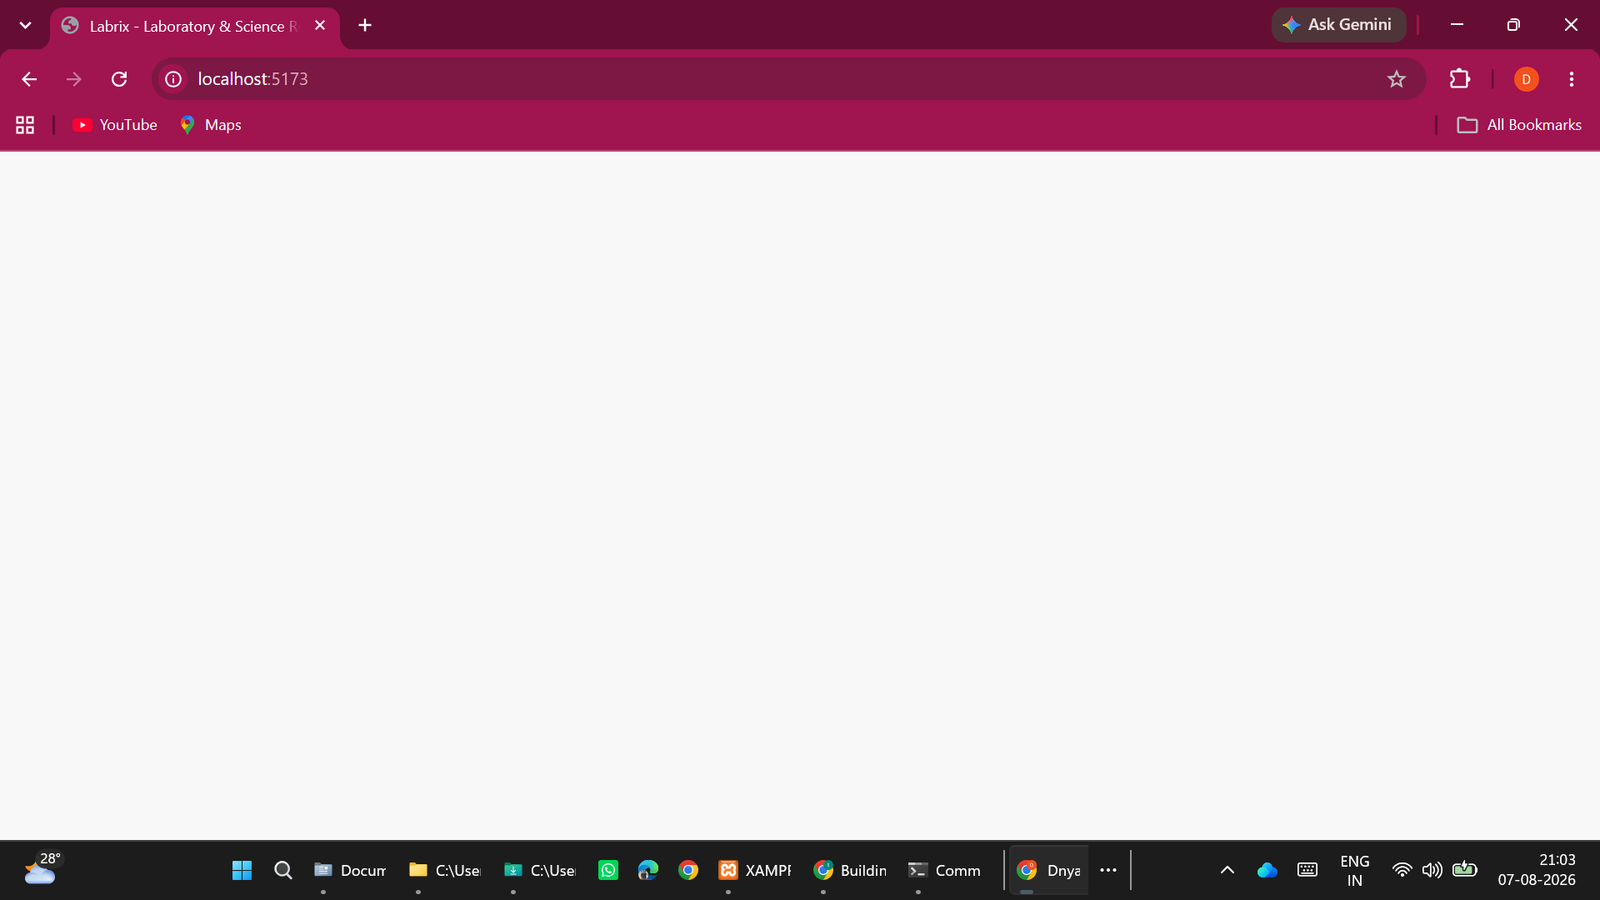Bookmark this tab with the star icon

pyautogui.click(x=1396, y=79)
